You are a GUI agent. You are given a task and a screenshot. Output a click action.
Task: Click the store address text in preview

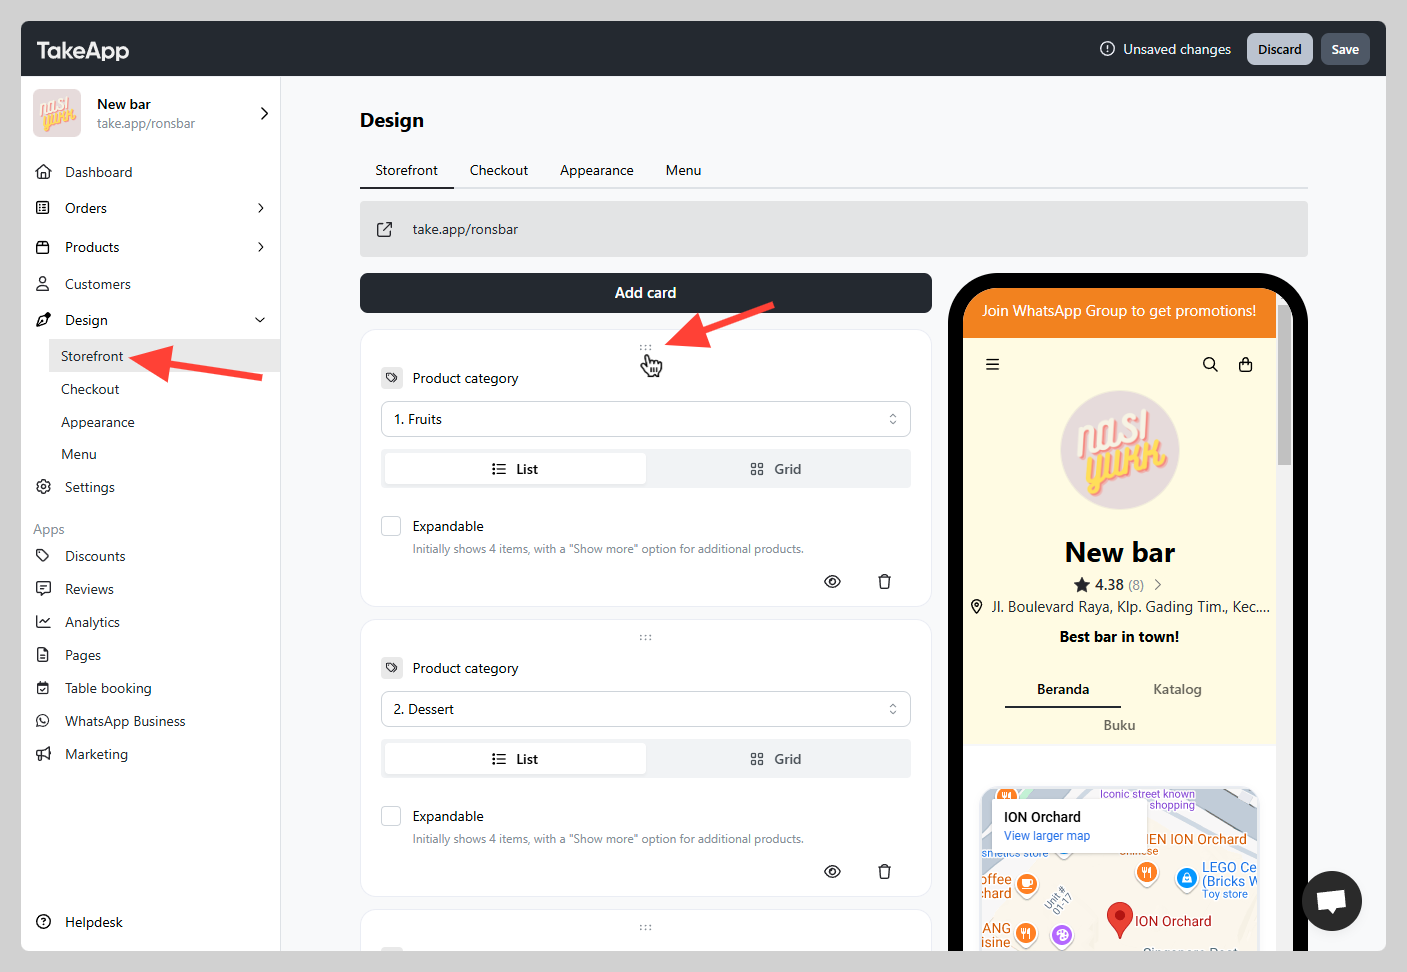[1130, 607]
